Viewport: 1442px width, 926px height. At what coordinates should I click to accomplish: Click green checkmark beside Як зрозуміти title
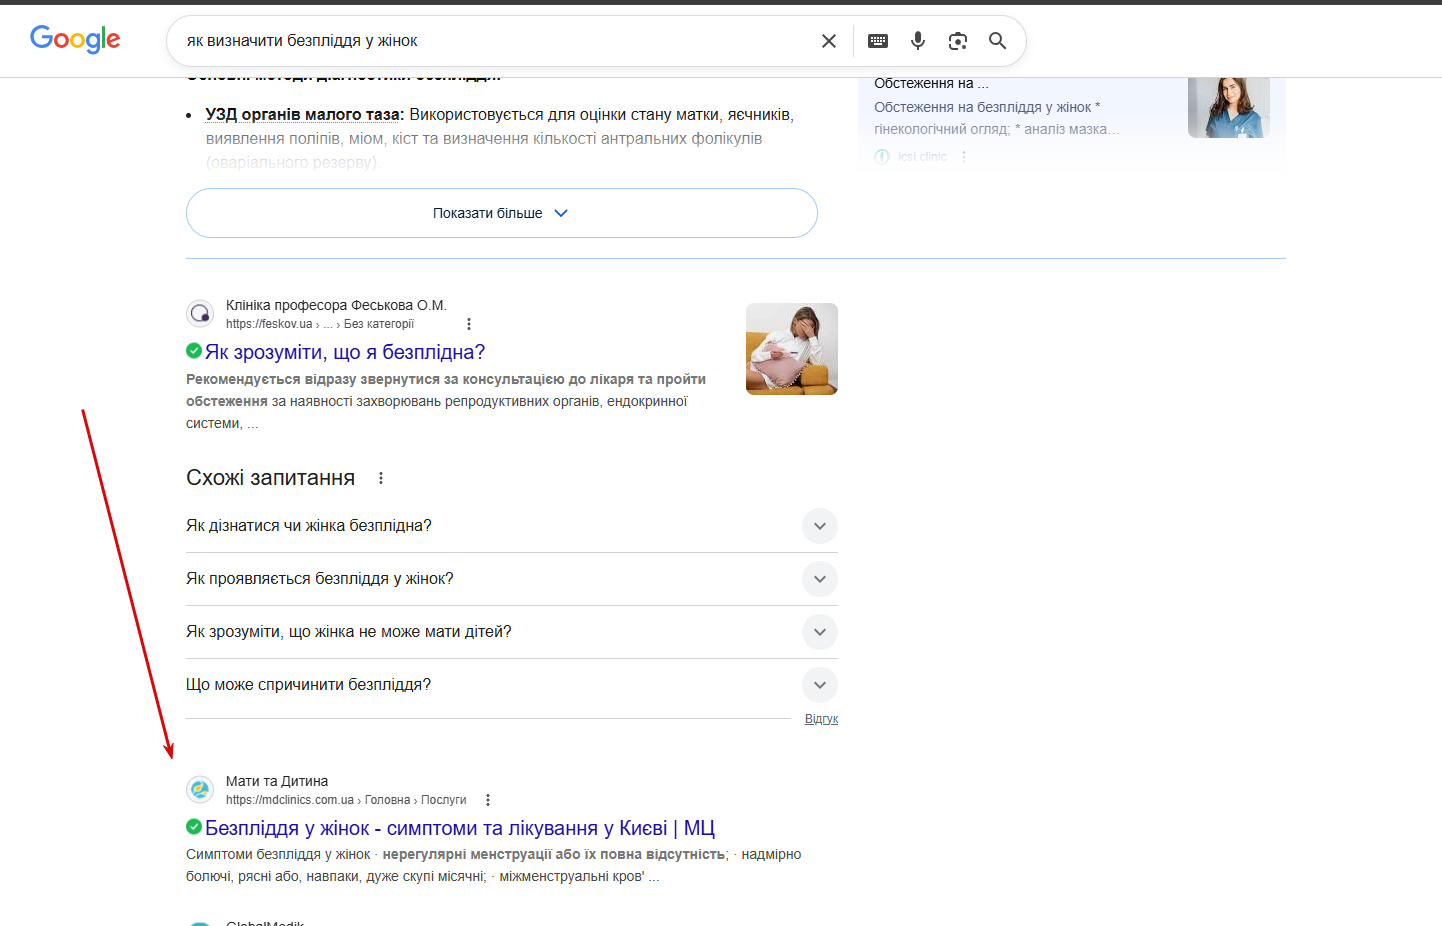tap(194, 351)
